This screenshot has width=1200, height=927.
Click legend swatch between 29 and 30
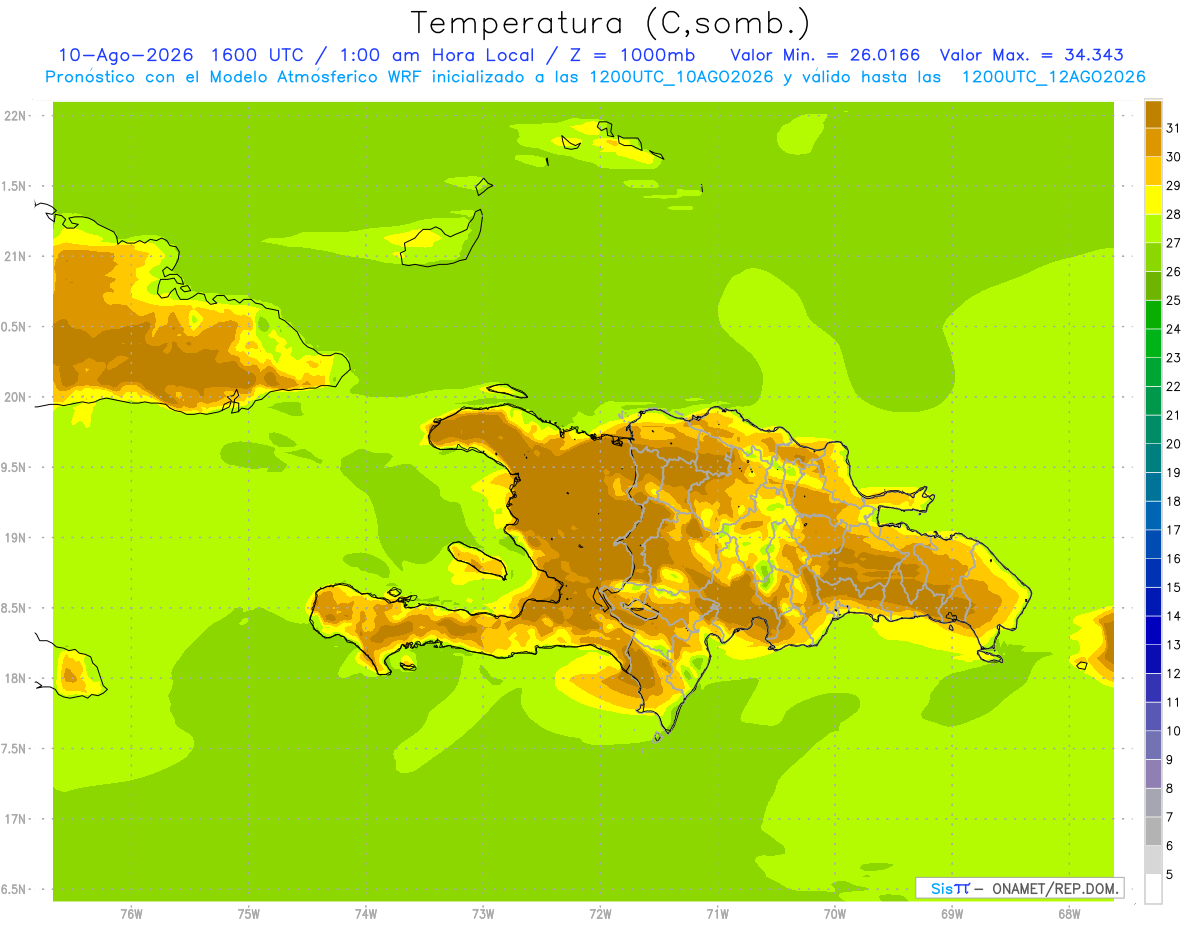coord(1153,171)
